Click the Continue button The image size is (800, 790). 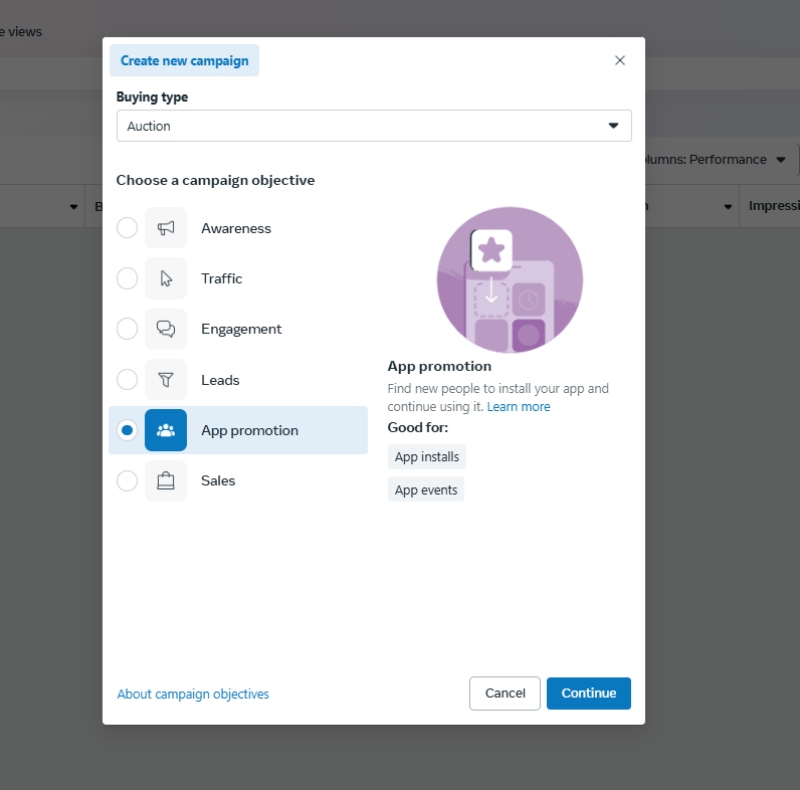pyautogui.click(x=588, y=693)
